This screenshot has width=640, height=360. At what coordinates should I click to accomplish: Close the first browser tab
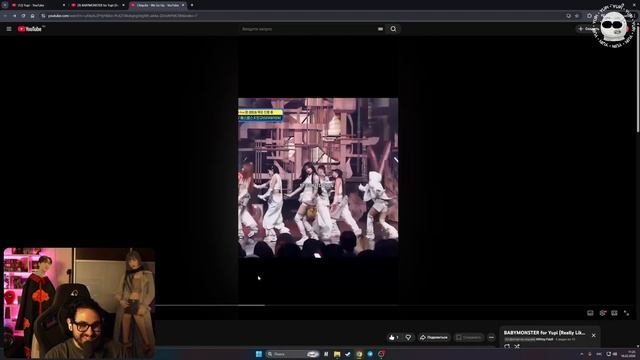click(x=64, y=5)
